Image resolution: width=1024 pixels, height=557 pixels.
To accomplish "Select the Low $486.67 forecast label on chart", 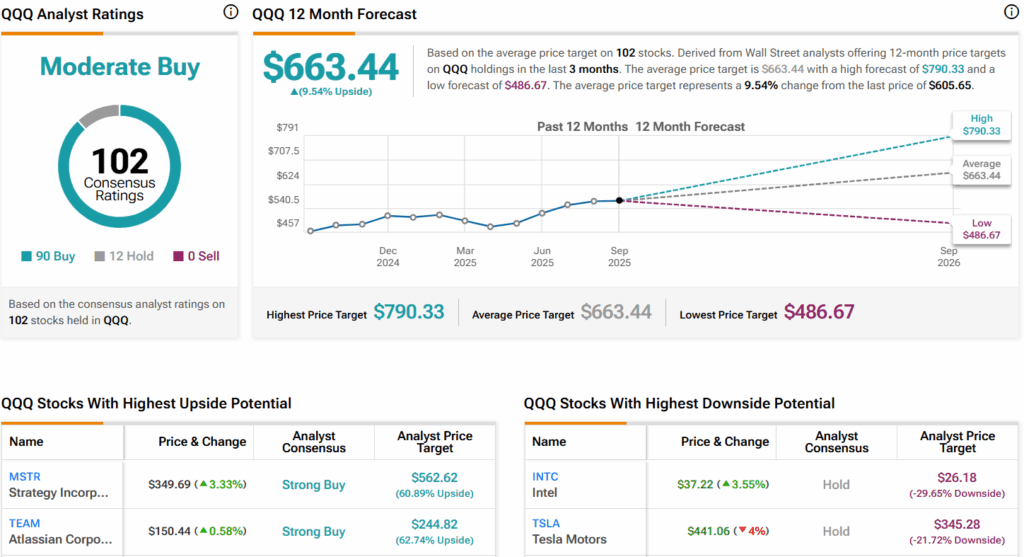I will 981,228.
